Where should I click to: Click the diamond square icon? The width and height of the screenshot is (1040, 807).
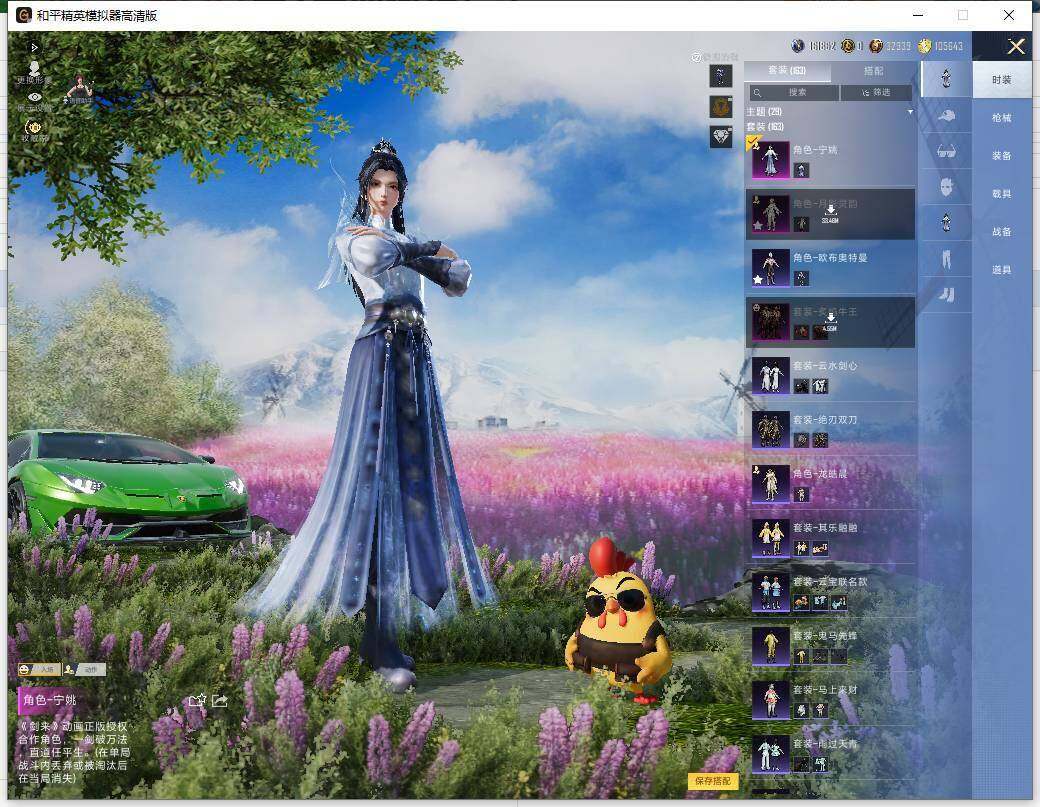coord(720,137)
